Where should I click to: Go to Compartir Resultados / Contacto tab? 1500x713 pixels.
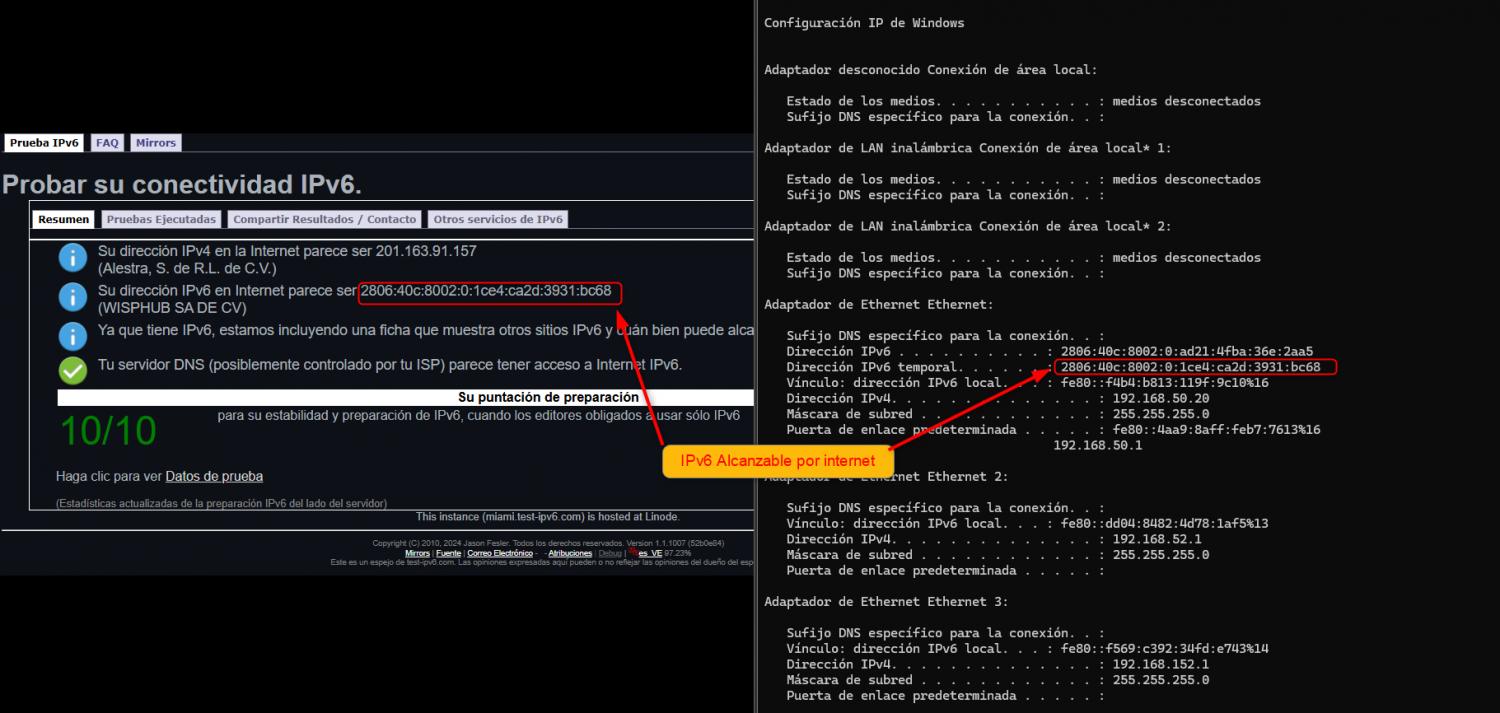coord(324,219)
